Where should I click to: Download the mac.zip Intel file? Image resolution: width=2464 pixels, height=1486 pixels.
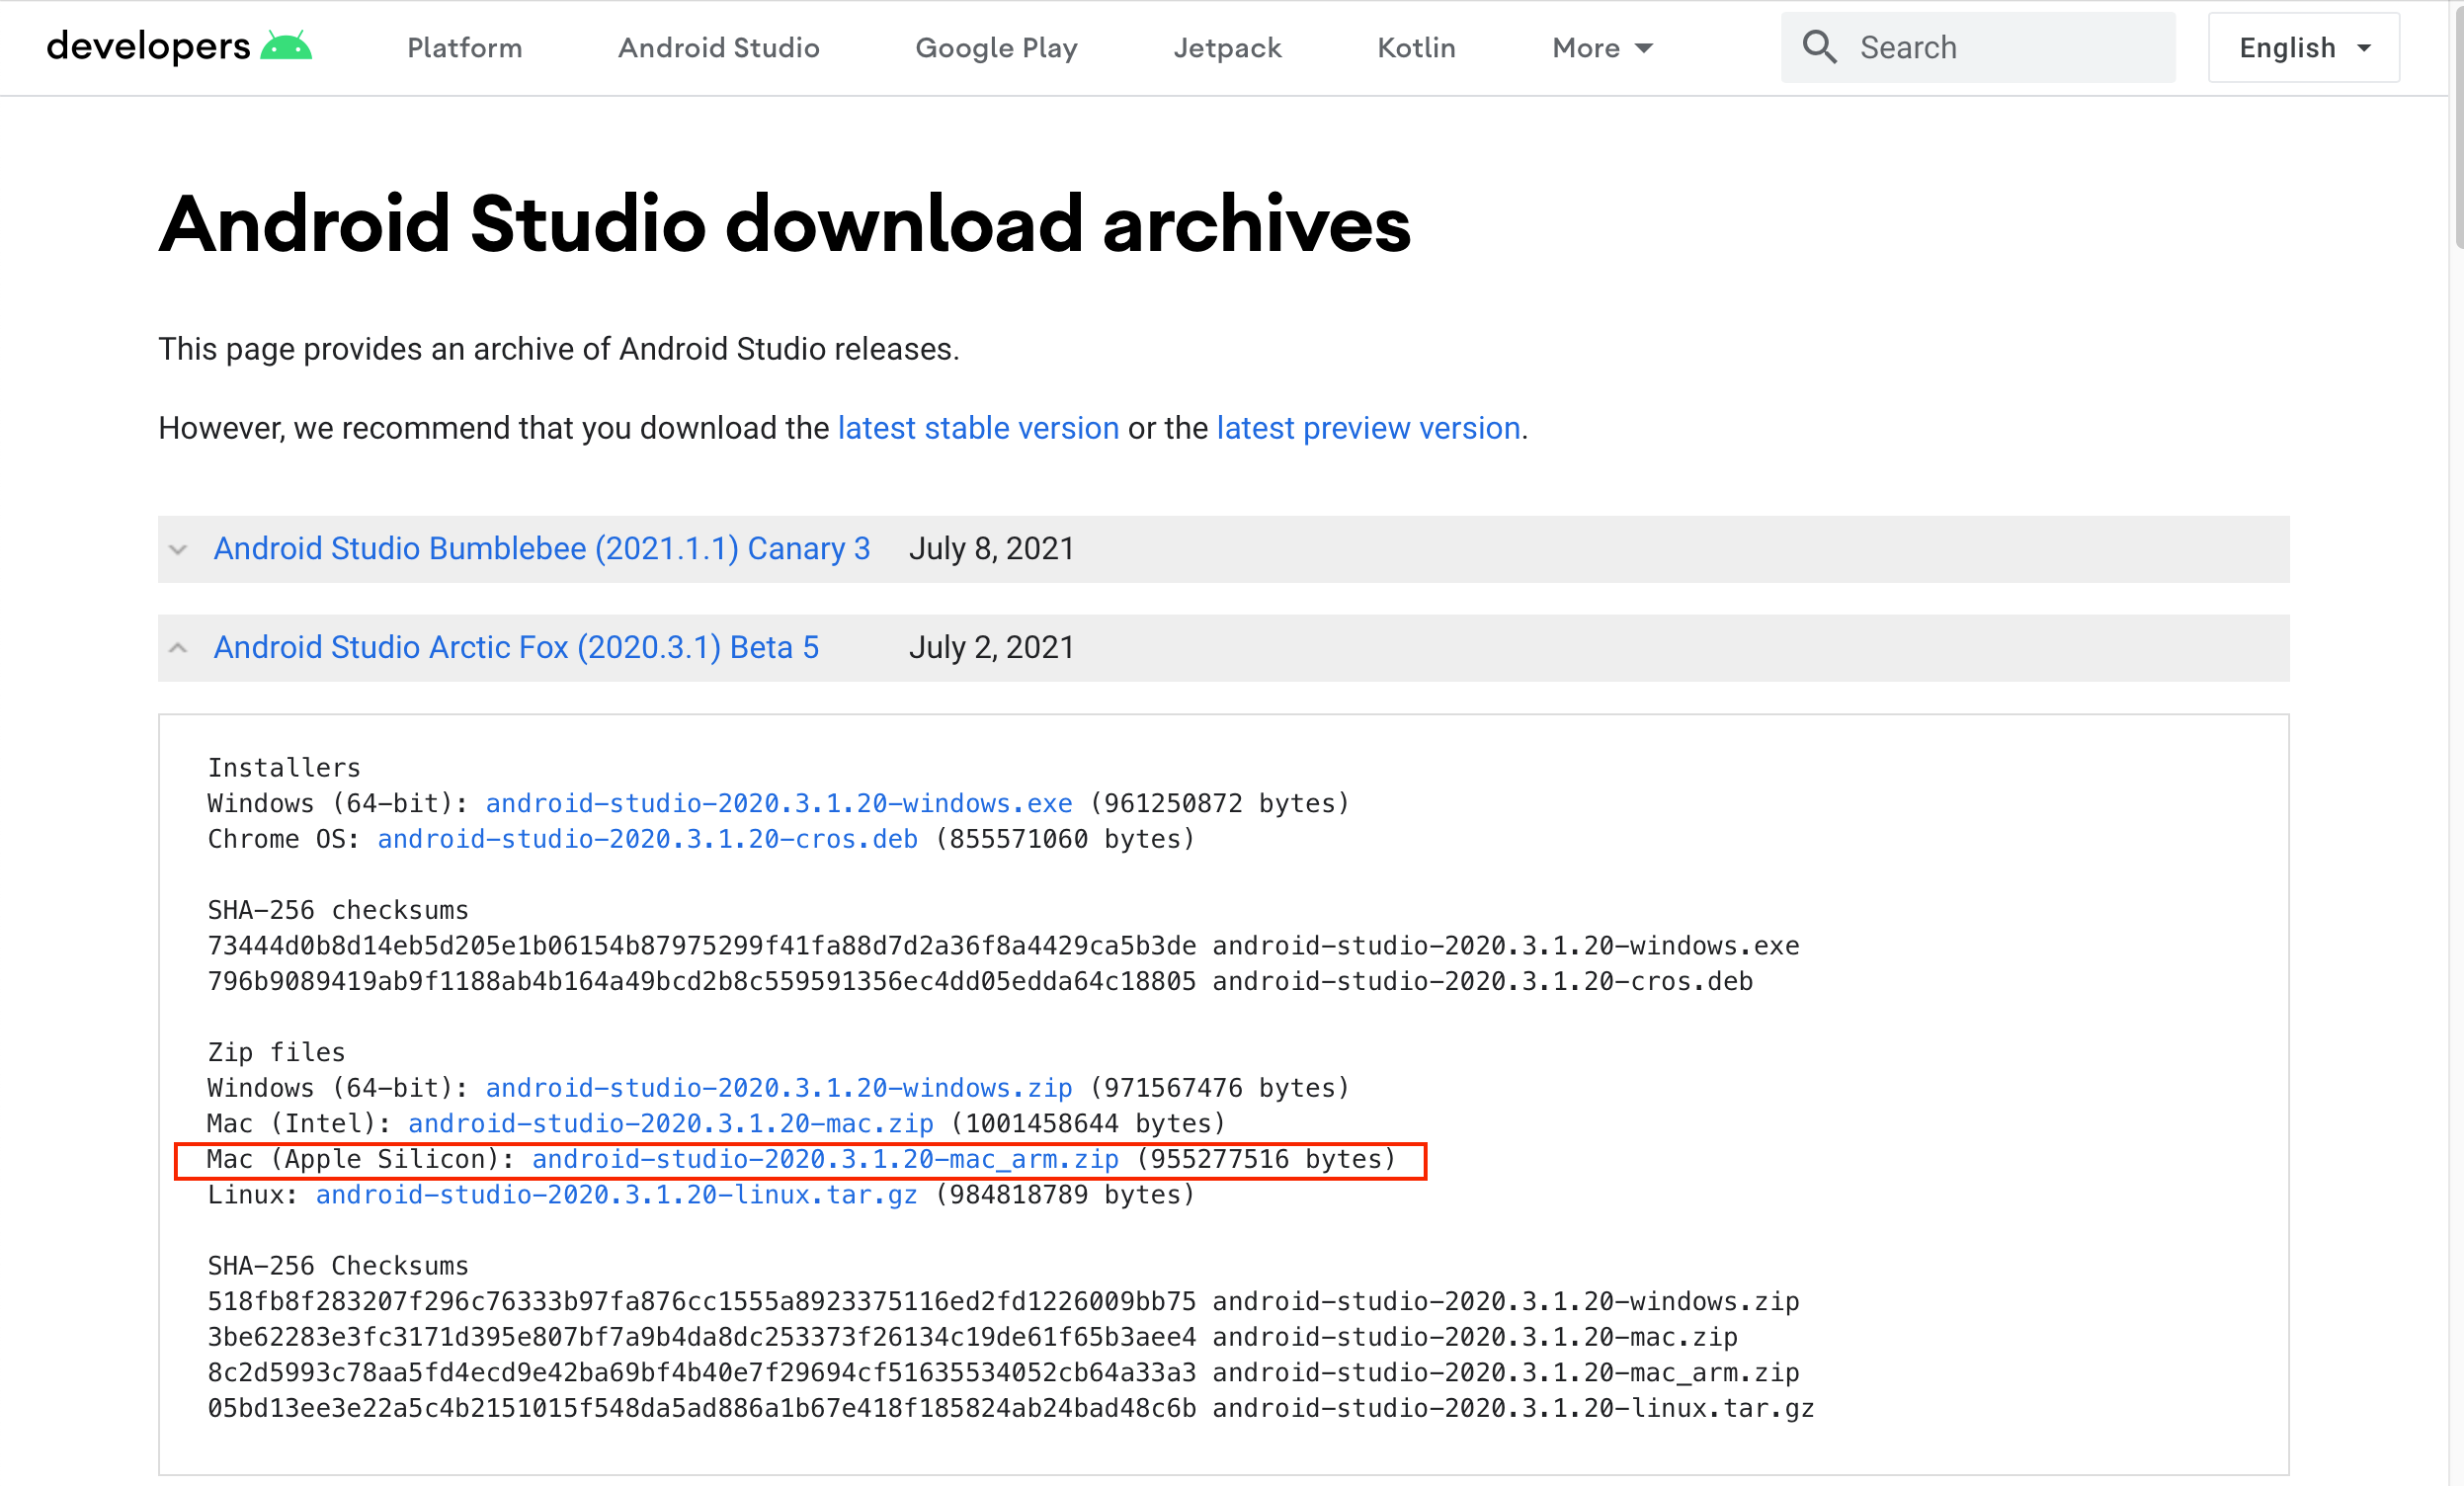(671, 1123)
